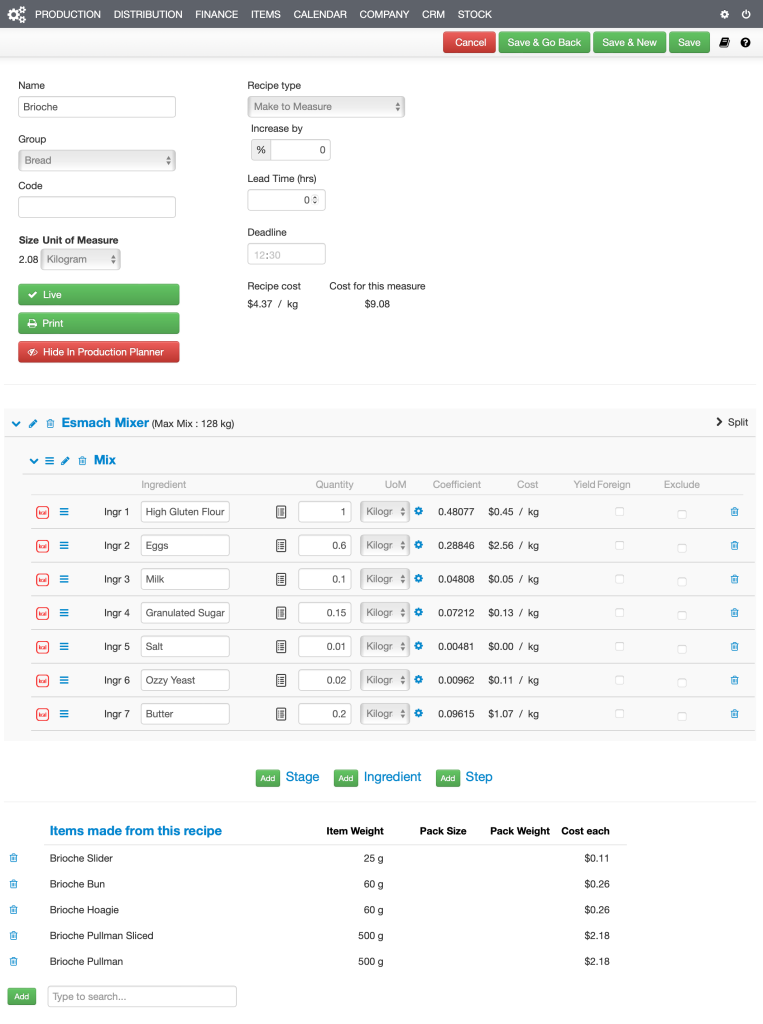Open the CALENDAR menu
Viewport: 763px width, 1024px height.
pos(320,14)
